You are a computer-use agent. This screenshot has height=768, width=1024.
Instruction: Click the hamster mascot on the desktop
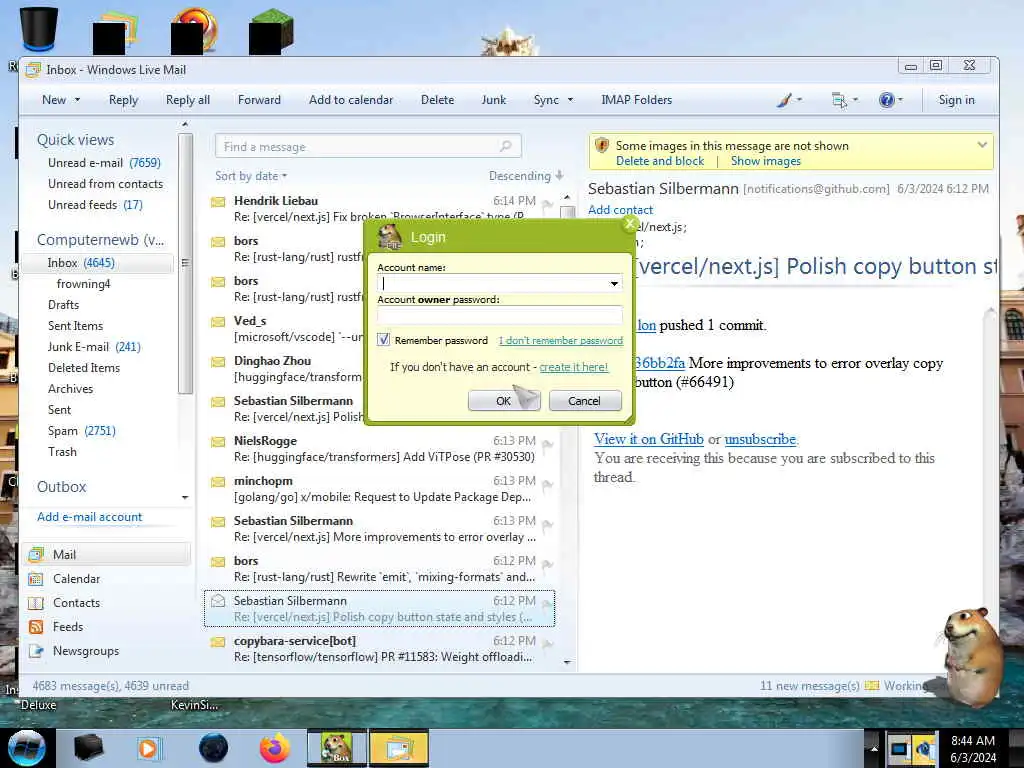[971, 656]
